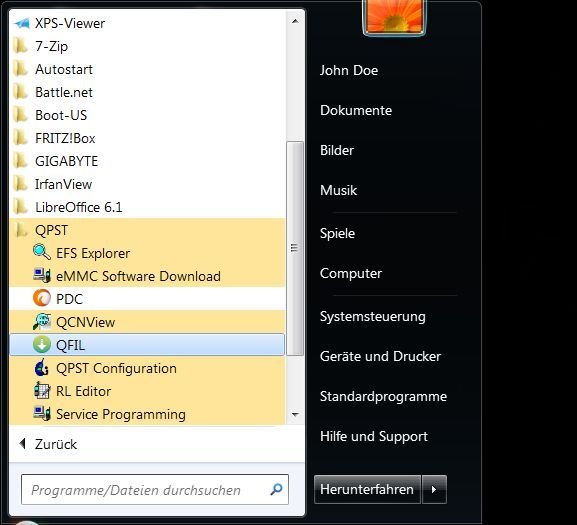Screen dimensions: 577x525
Task: Expand the LibreOffice 6.1 folder
Action: tap(147, 207)
